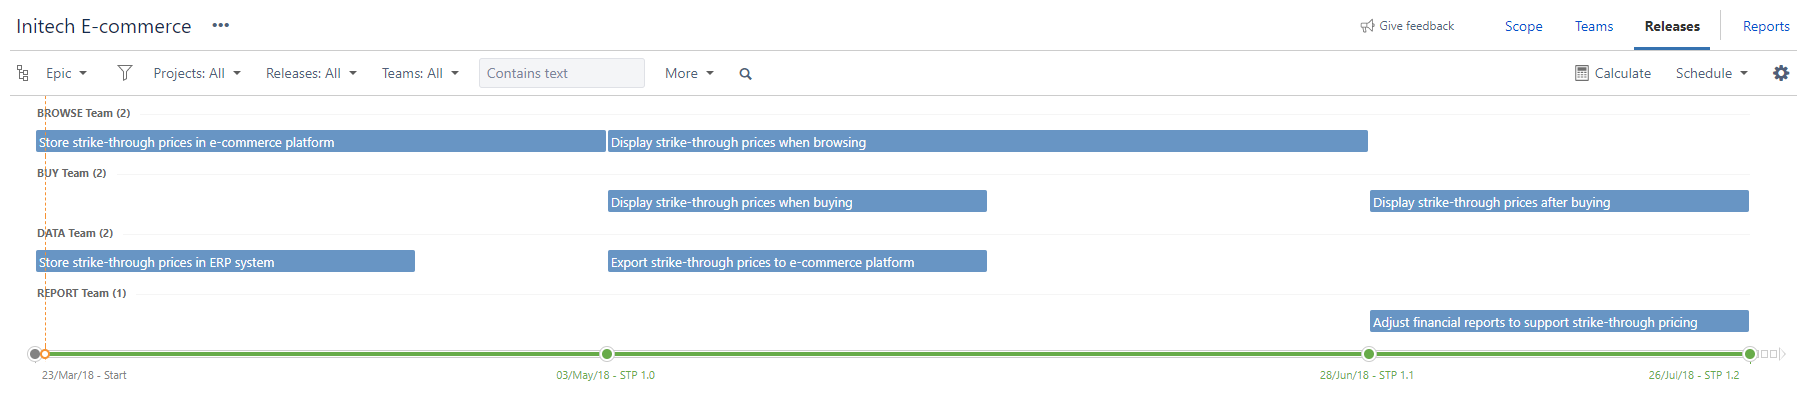Viewport: 1797px width, 404px height.
Task: Select the STP 1.1 release marker
Action: pos(1369,354)
